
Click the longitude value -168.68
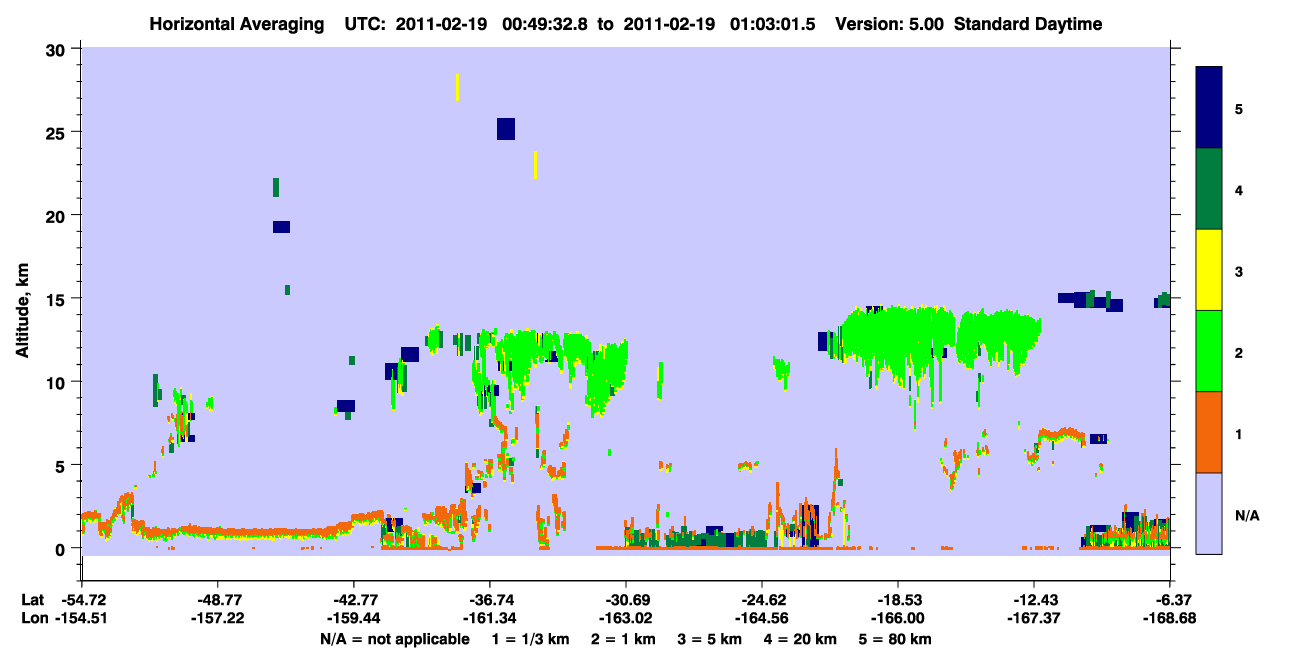point(1172,618)
